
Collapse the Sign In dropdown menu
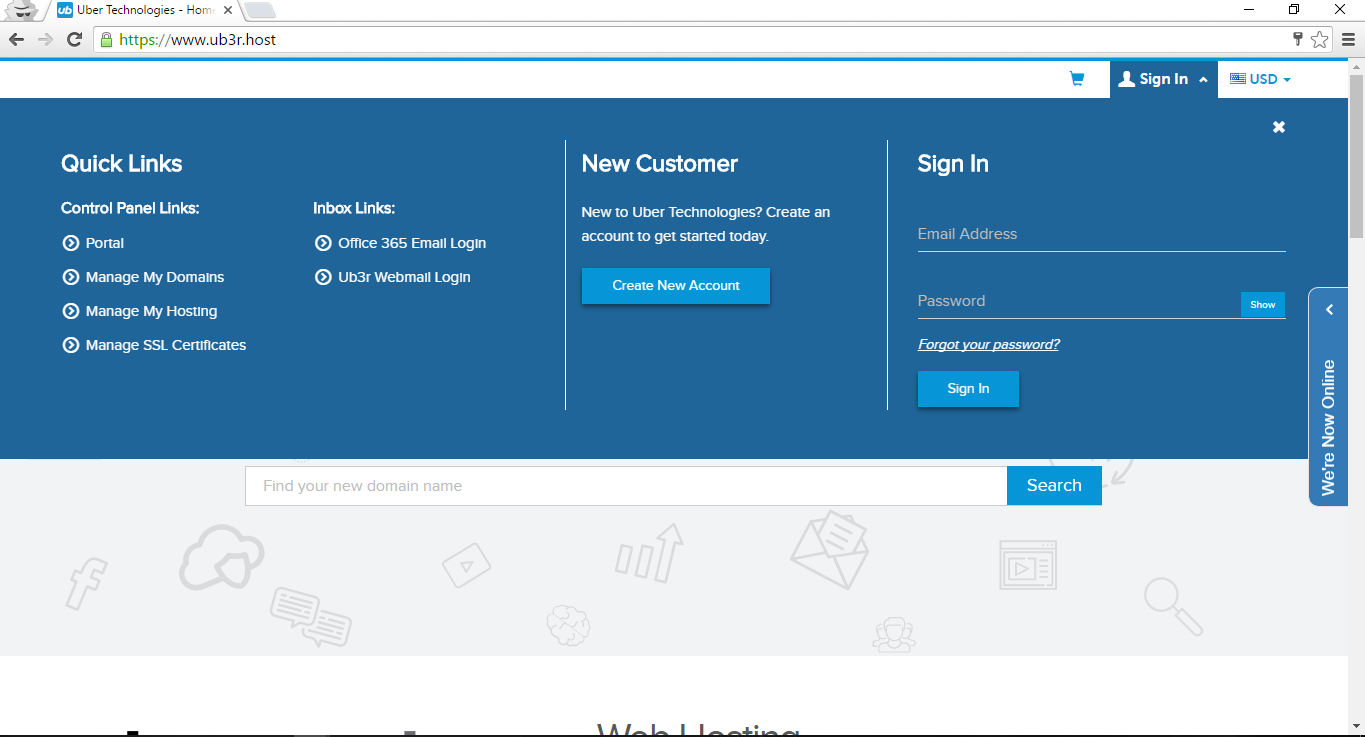click(1163, 79)
